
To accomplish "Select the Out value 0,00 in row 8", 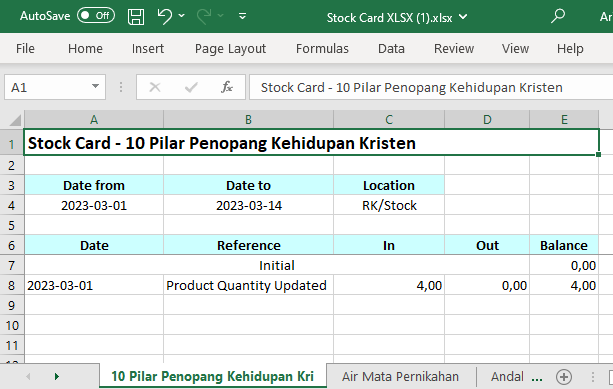I will point(487,285).
